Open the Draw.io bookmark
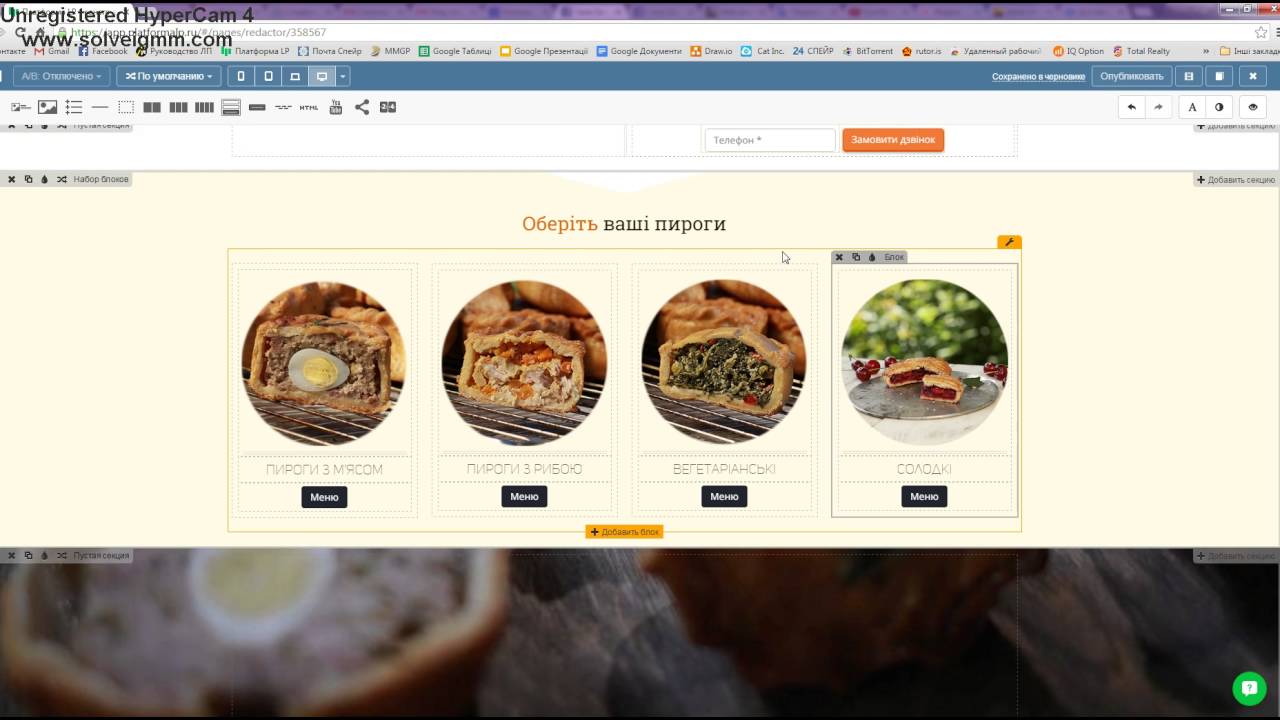 click(x=712, y=51)
